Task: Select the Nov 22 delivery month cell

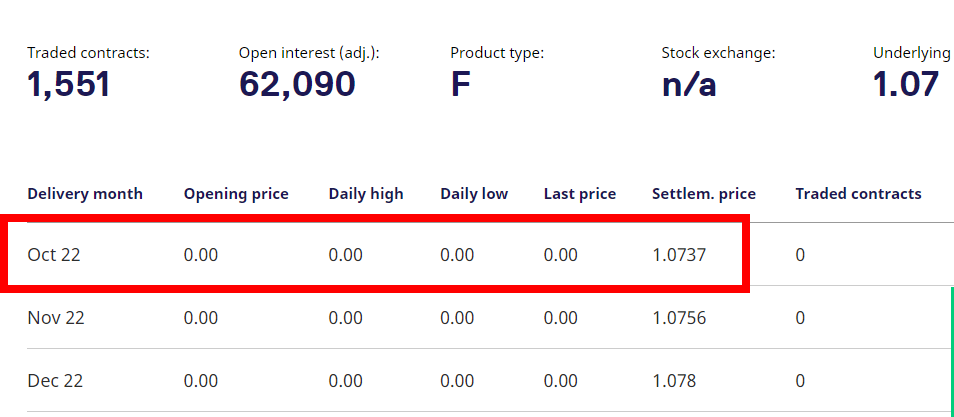Action: tap(56, 318)
